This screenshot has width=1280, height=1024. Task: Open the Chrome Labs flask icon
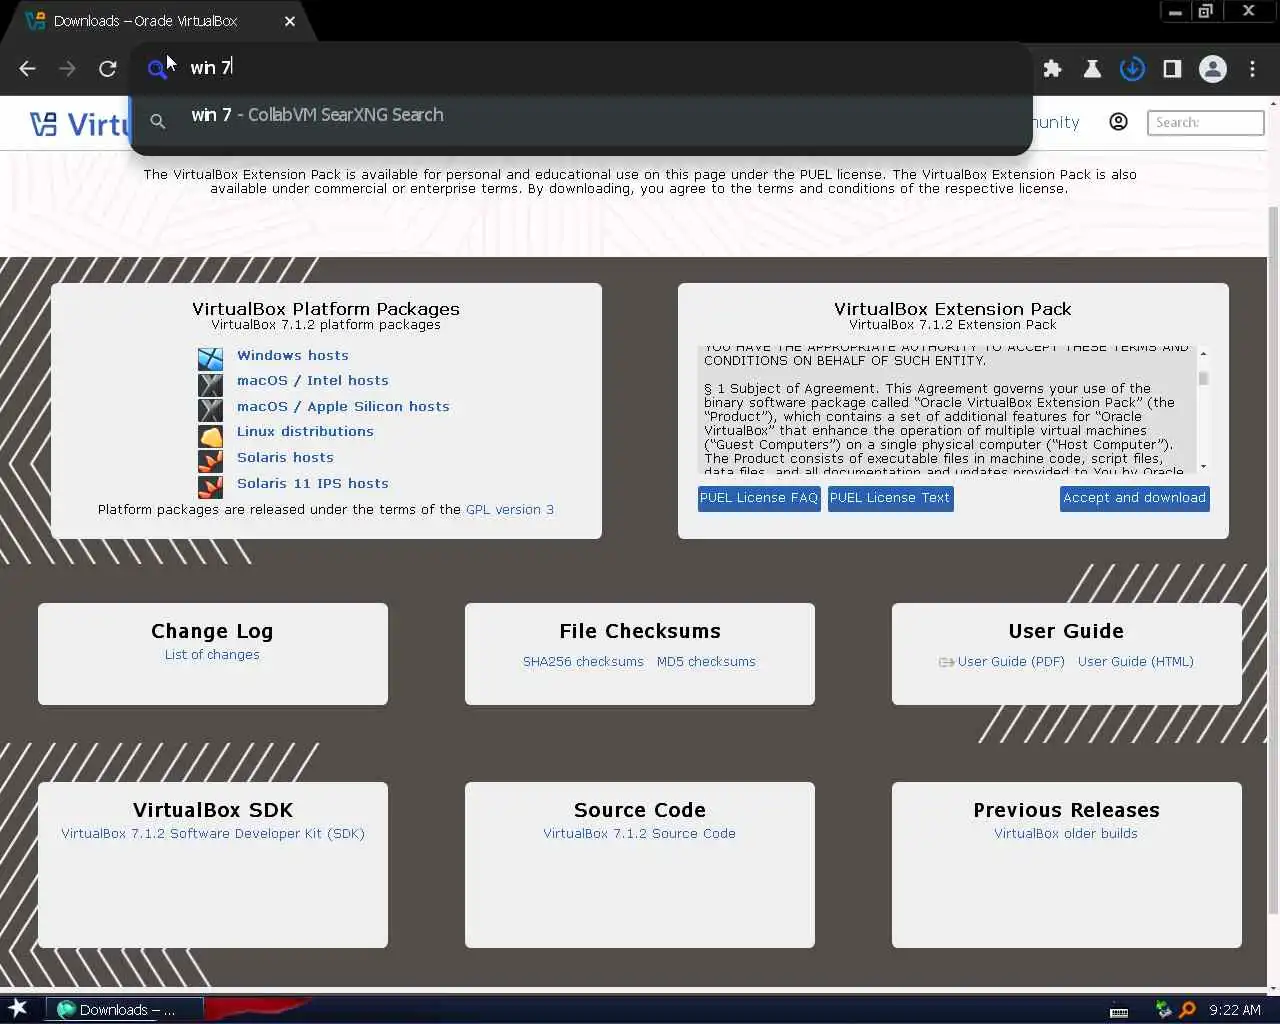pyautogui.click(x=1092, y=69)
